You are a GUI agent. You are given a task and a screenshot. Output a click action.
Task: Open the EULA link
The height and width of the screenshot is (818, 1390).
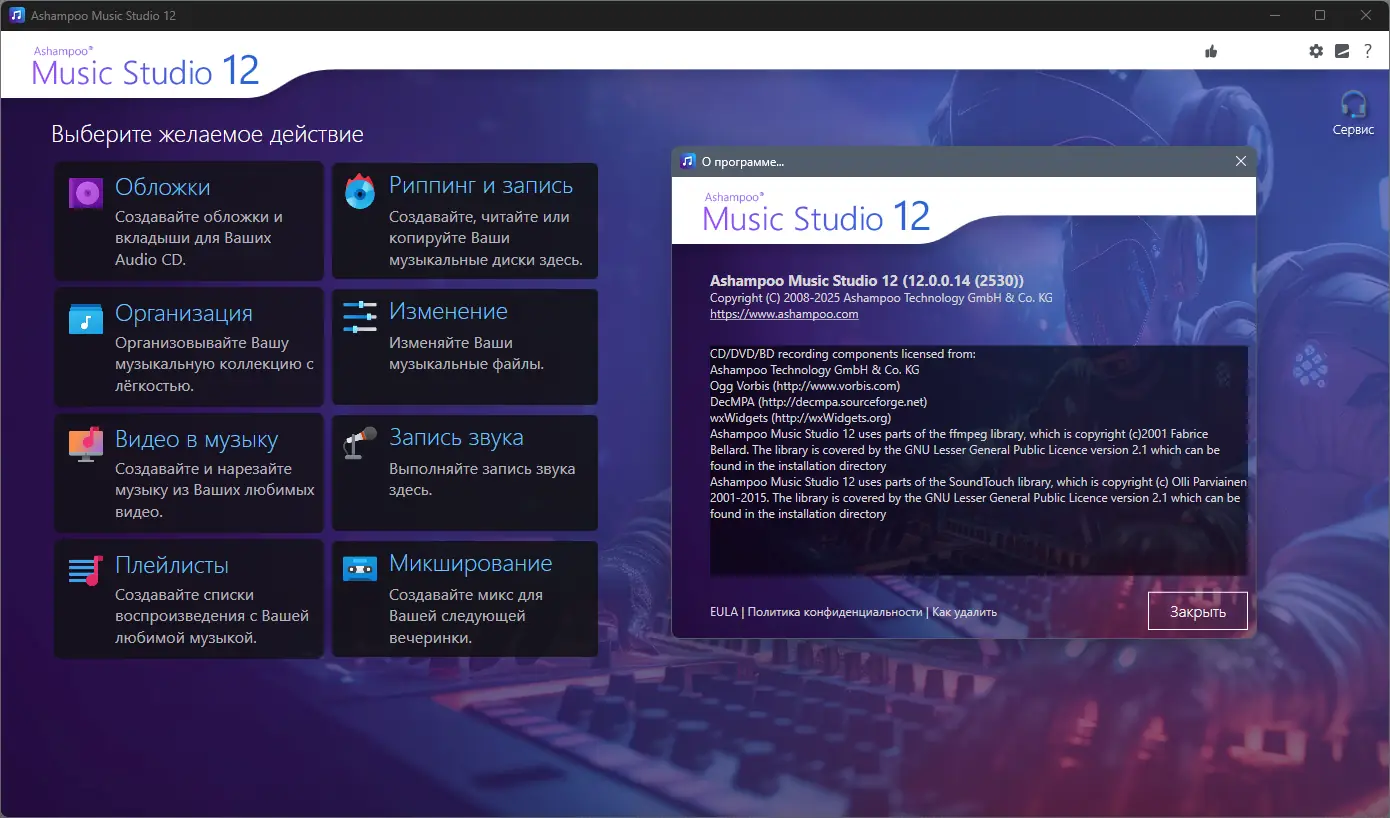[724, 612]
